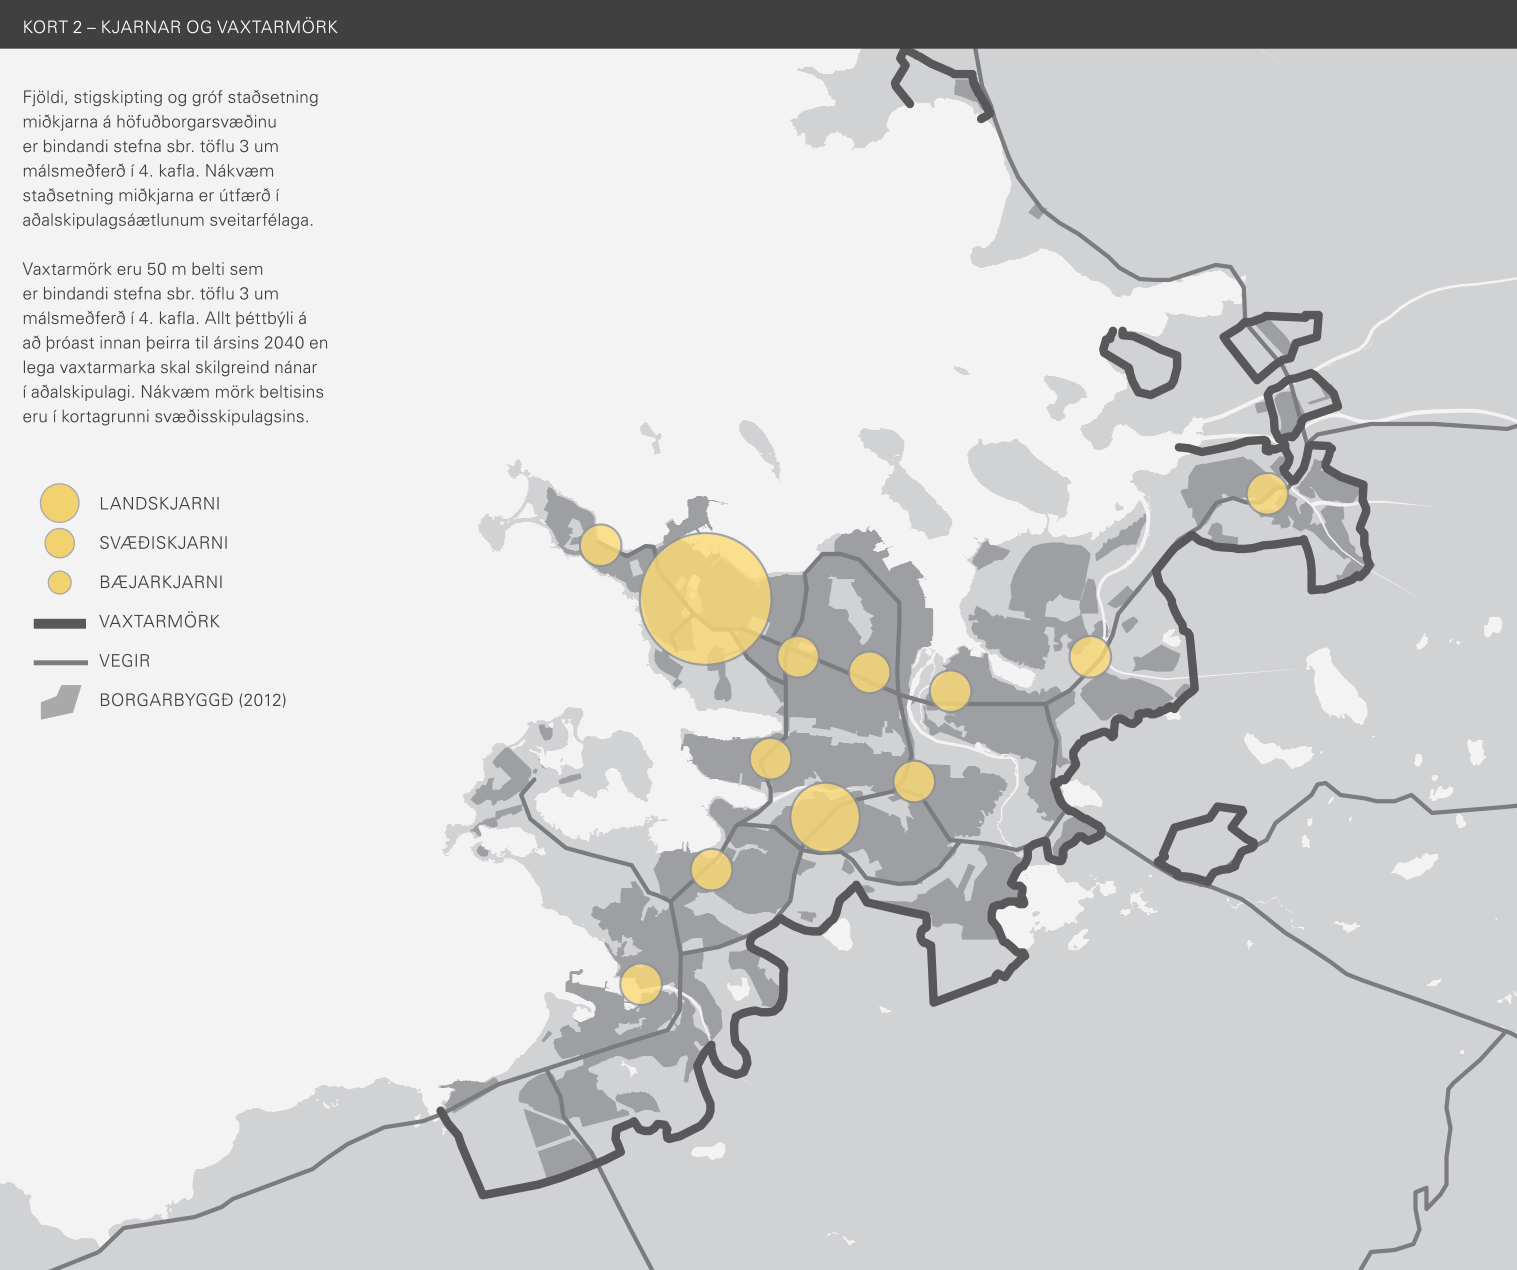This screenshot has width=1517, height=1270.
Task: Click the line 'Fjöldi, stigskipting og gróf staðsetning'
Action: click(171, 98)
